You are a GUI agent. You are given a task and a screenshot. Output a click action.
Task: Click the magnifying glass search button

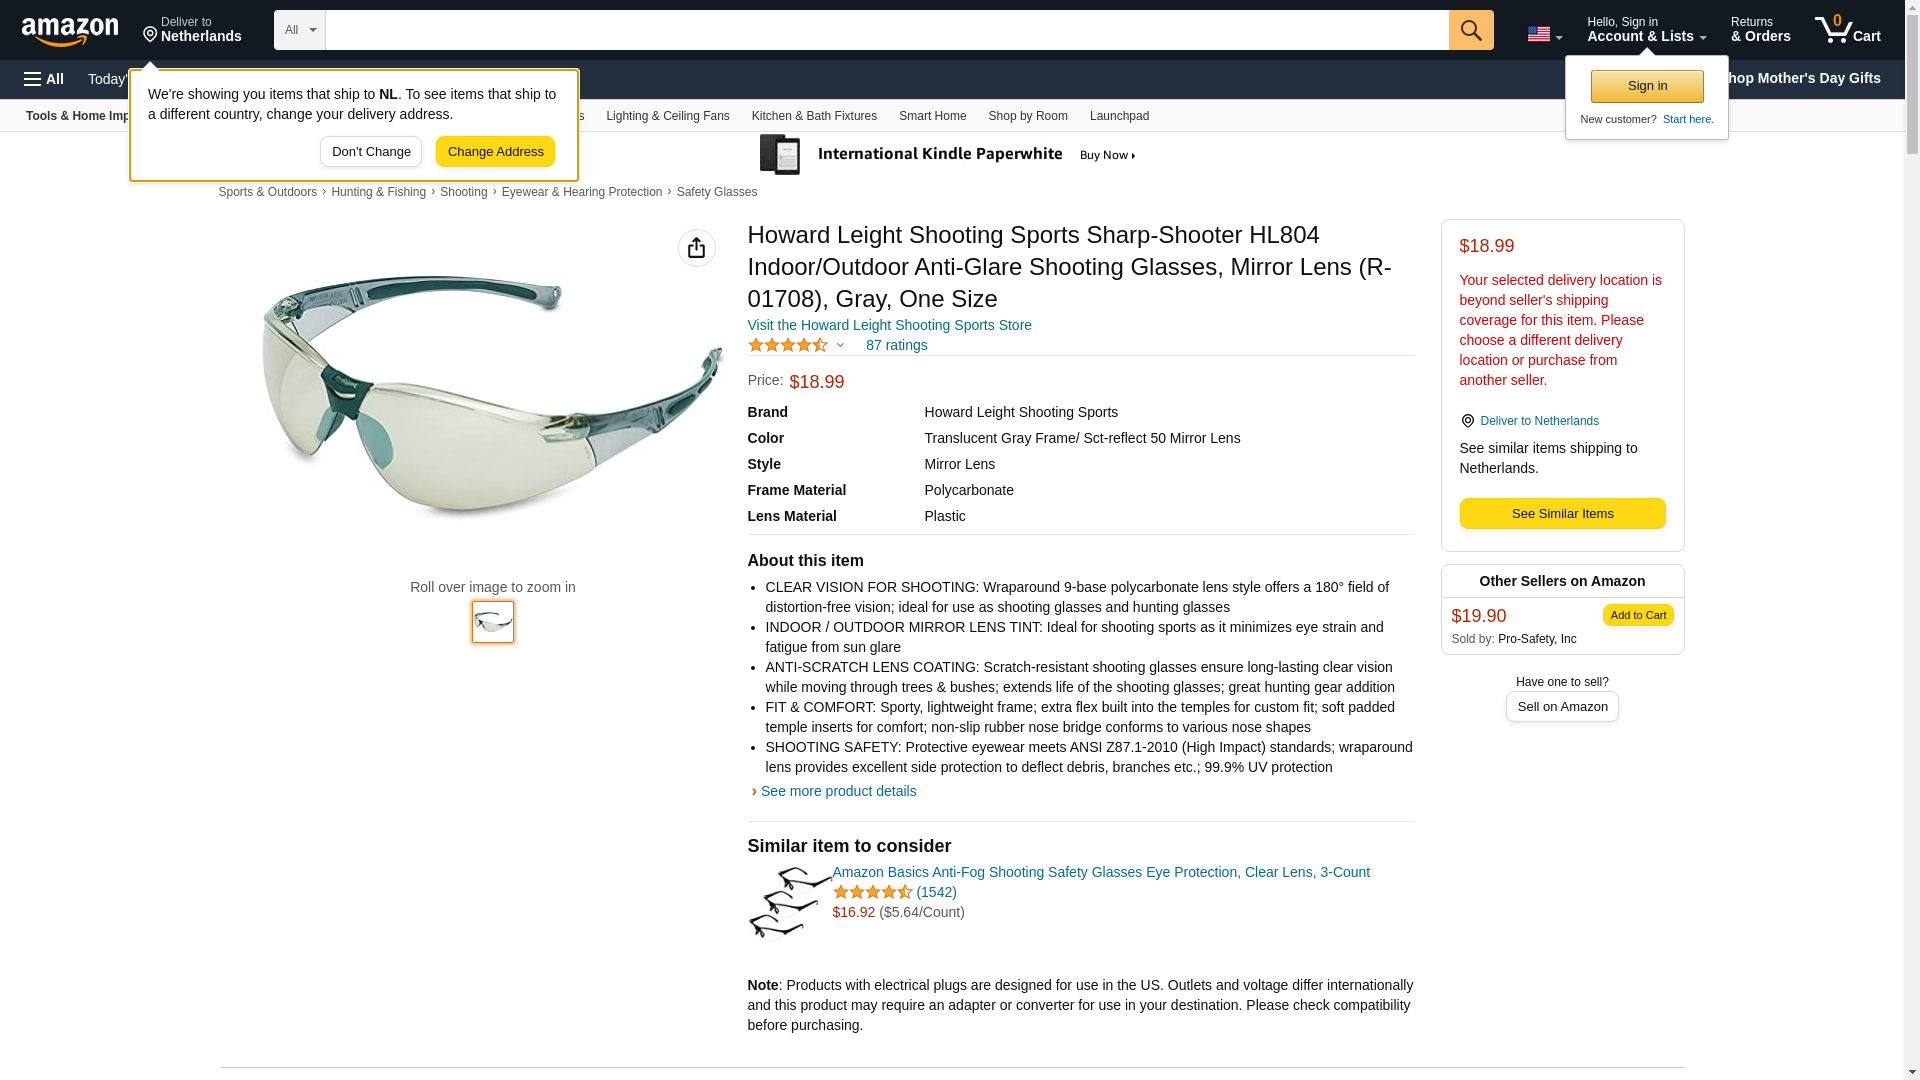1471,30
